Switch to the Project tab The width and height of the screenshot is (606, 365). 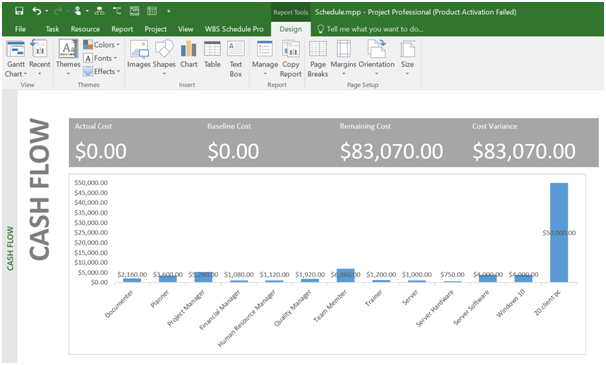point(155,29)
